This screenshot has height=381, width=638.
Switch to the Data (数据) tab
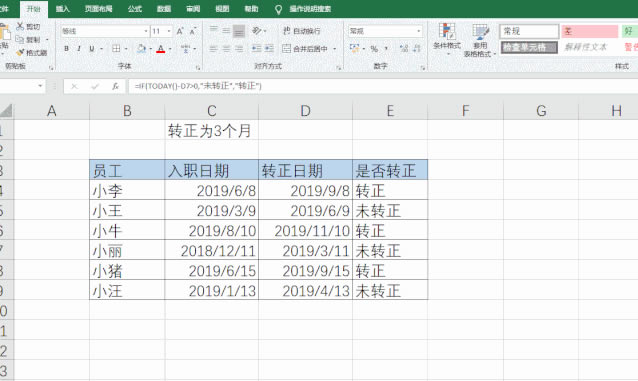tap(164, 9)
